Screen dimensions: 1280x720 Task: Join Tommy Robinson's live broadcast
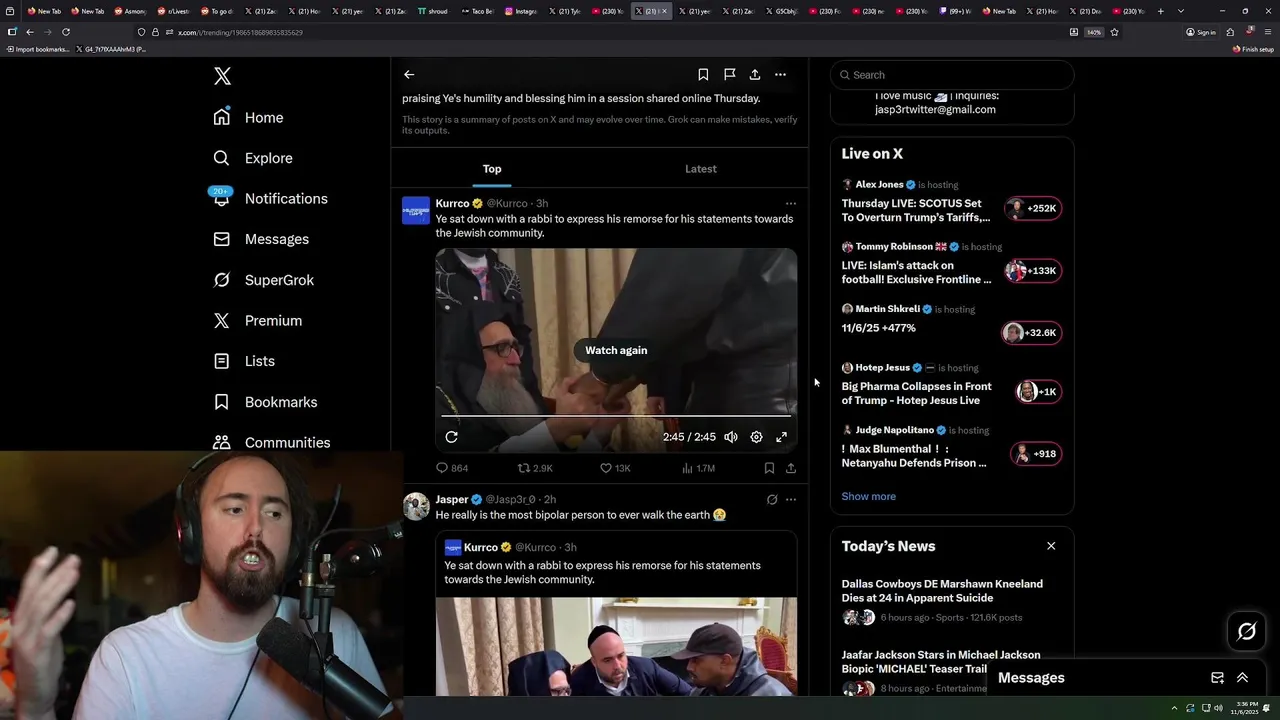[1032, 271]
